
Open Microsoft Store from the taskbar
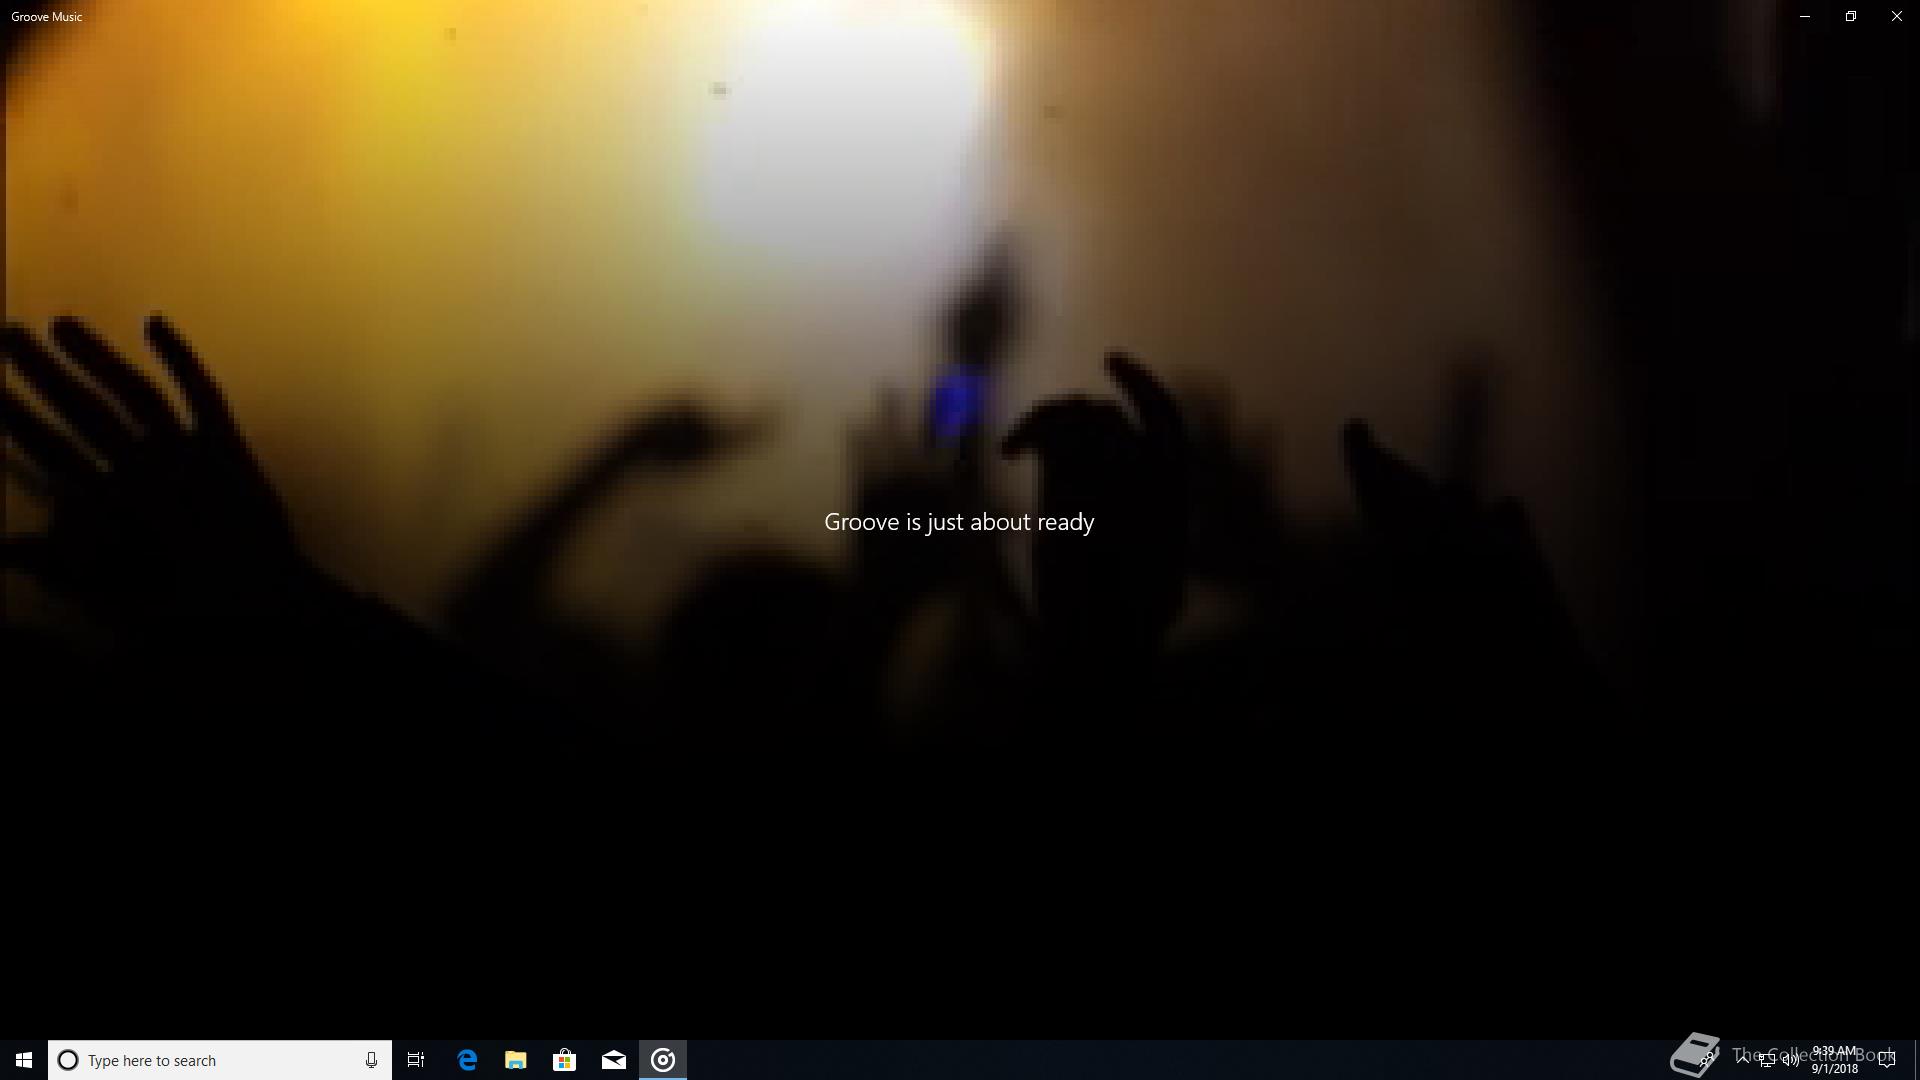click(565, 1060)
